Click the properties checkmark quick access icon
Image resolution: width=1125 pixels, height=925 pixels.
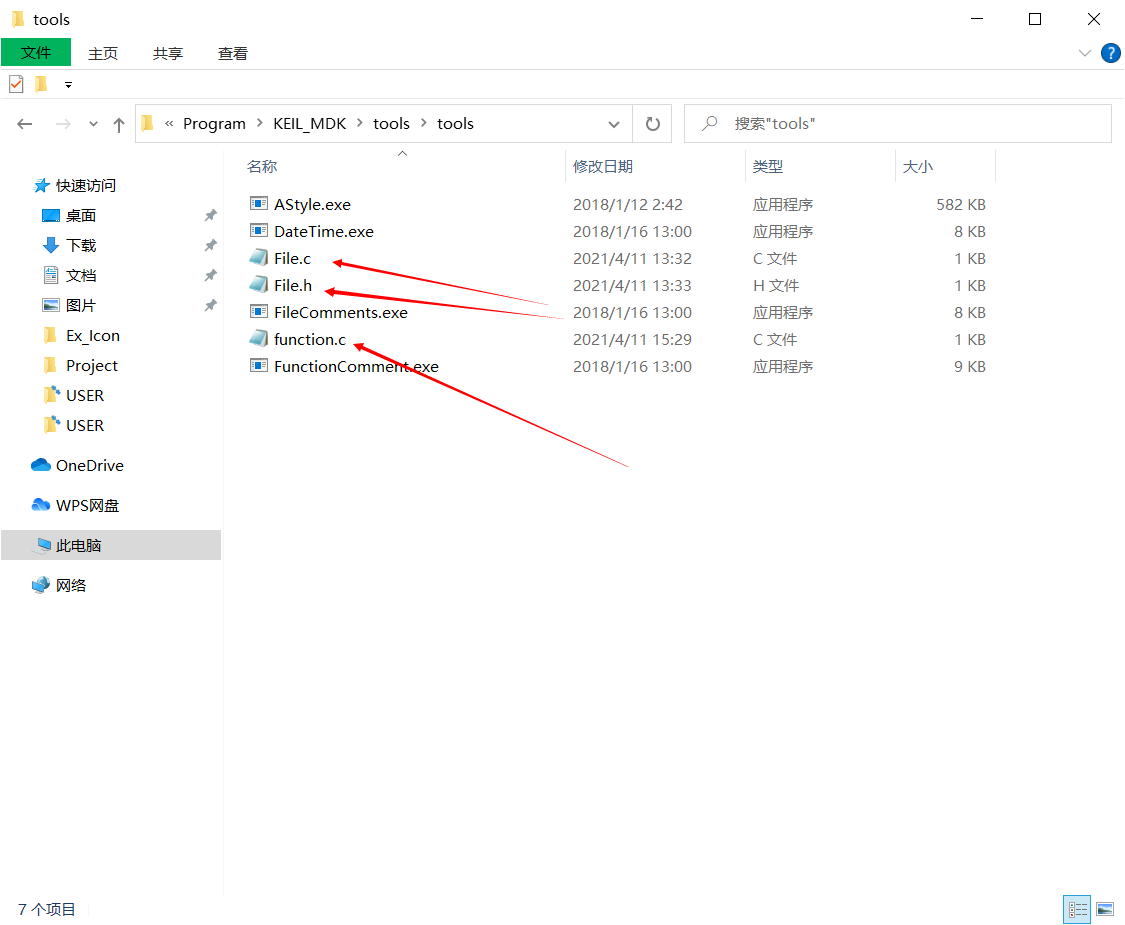pyautogui.click(x=16, y=84)
